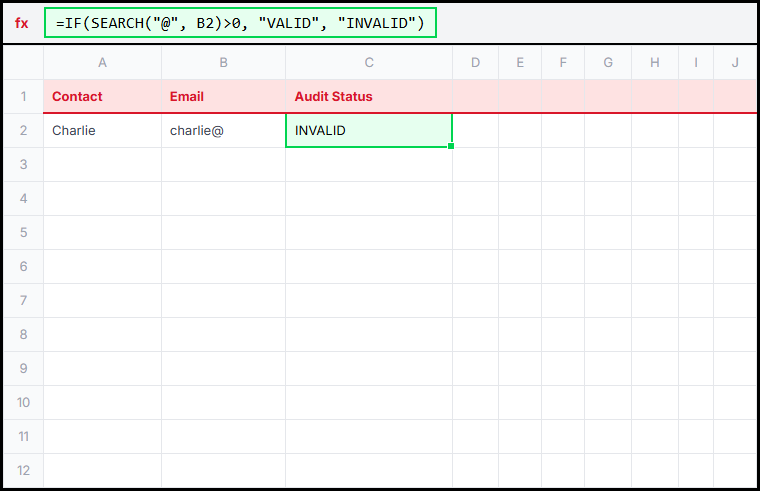760x491 pixels.
Task: Click the Email header cell
Action: [x=223, y=97]
